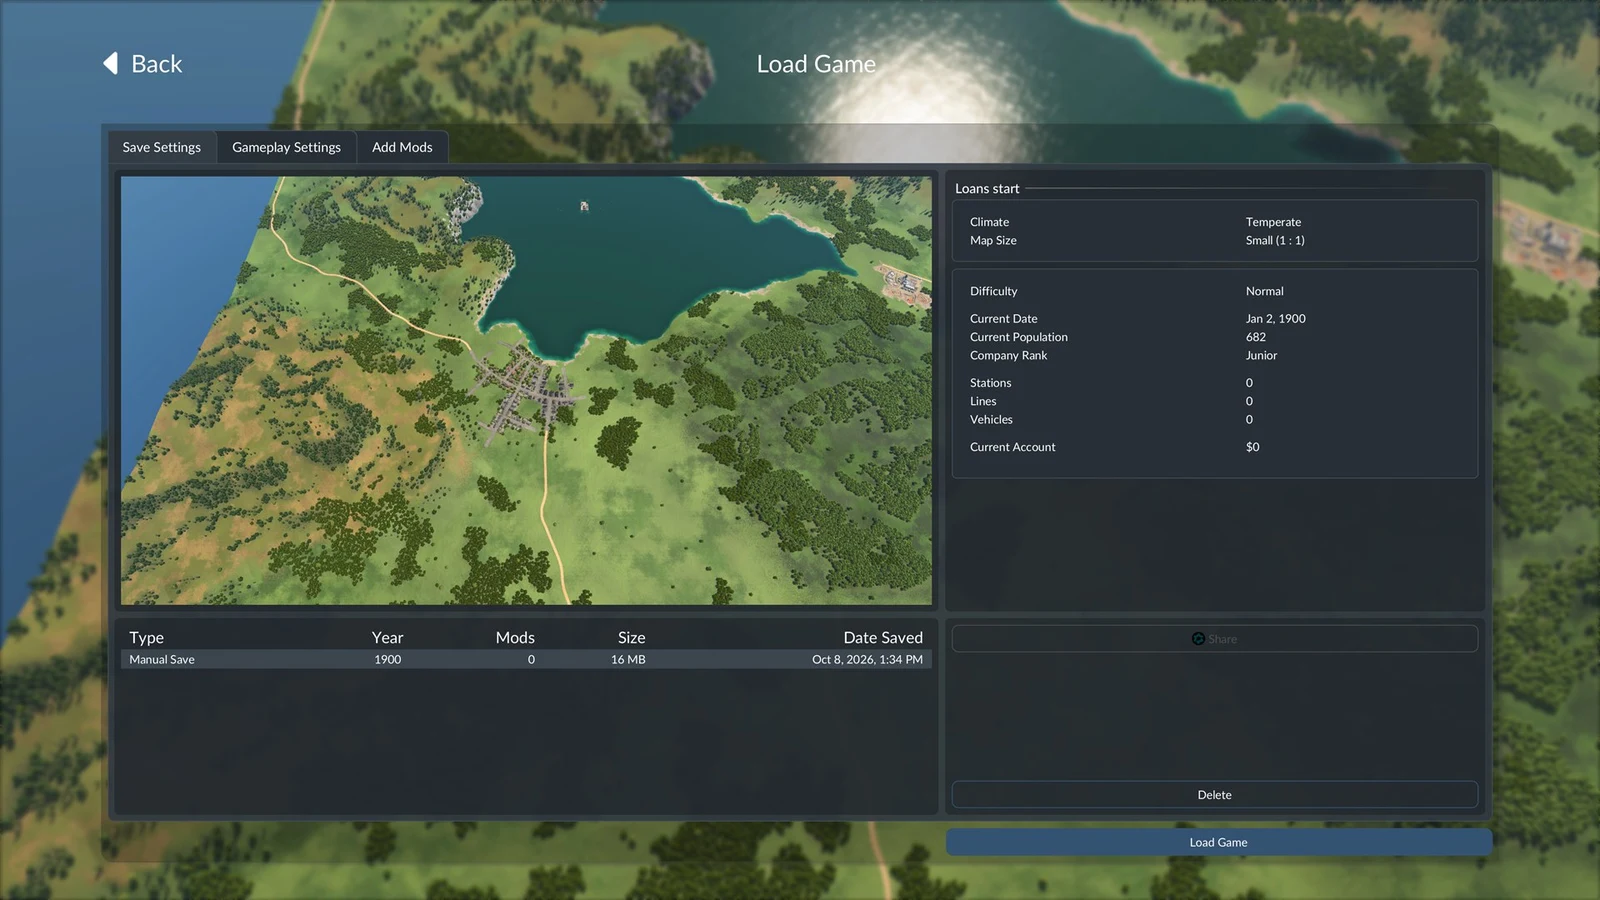The image size is (1600, 900).
Task: Click the 16 MB size cell
Action: tap(628, 660)
